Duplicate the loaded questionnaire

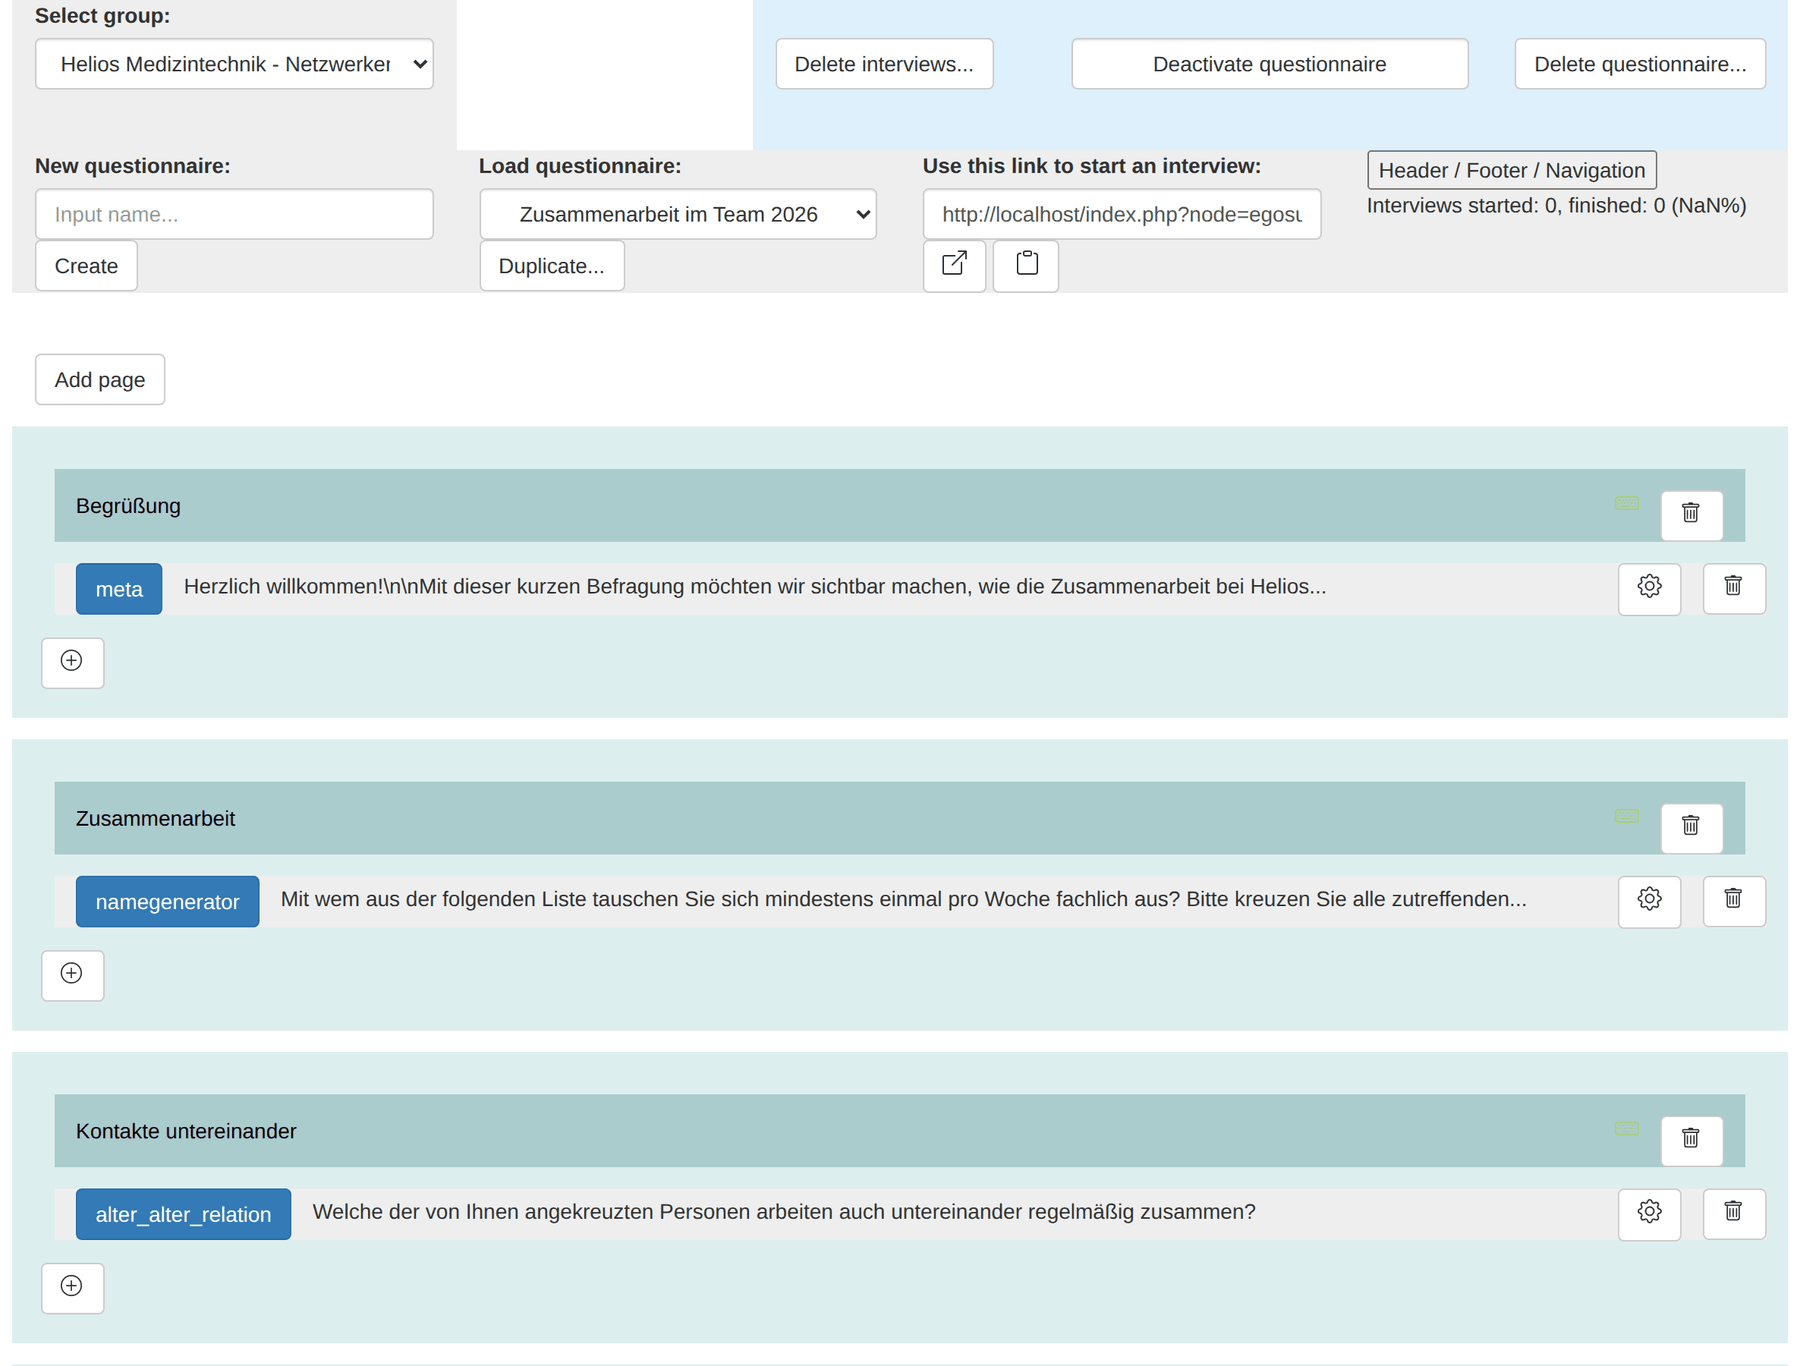[552, 266]
